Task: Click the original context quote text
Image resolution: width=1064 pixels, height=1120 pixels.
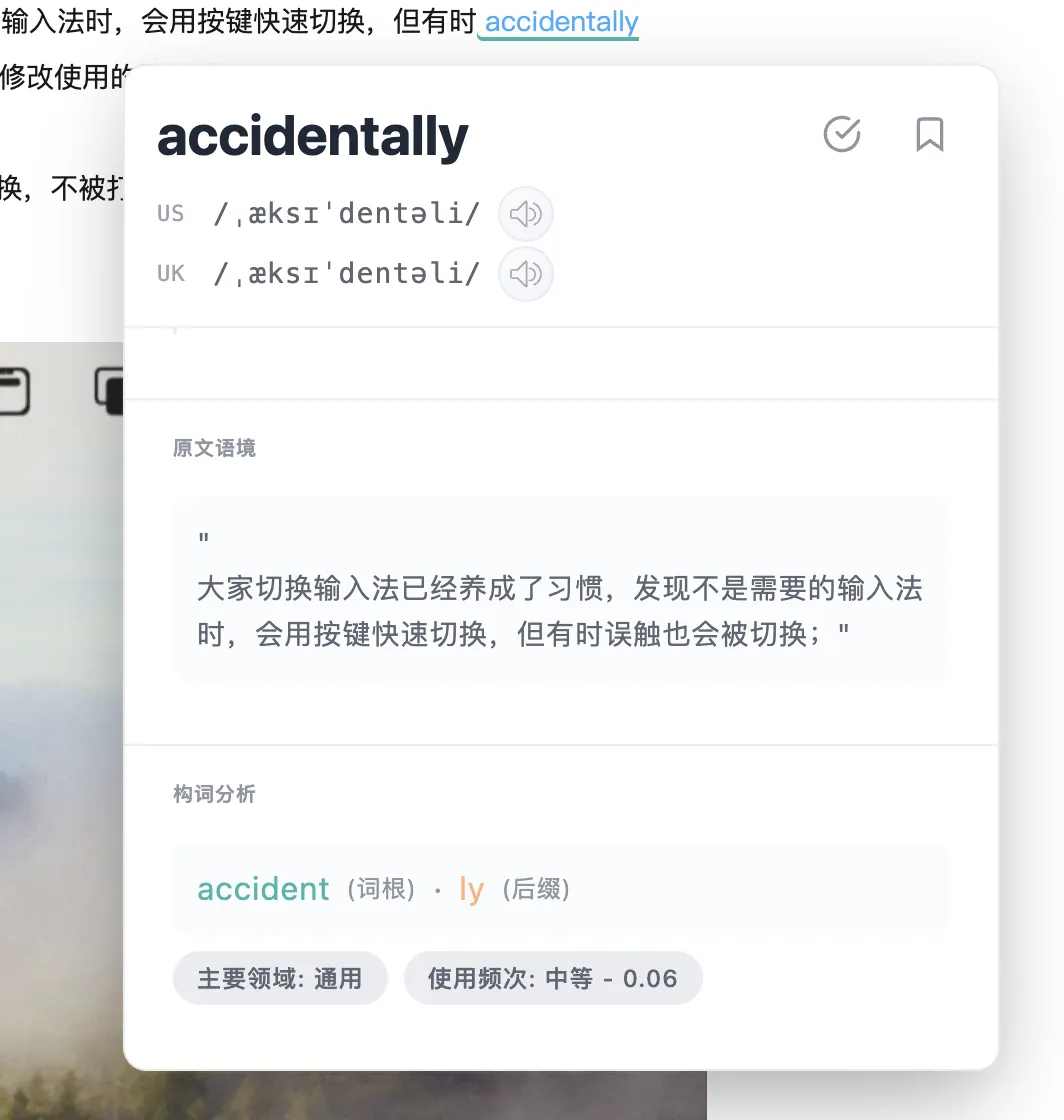Action: pyautogui.click(x=561, y=611)
